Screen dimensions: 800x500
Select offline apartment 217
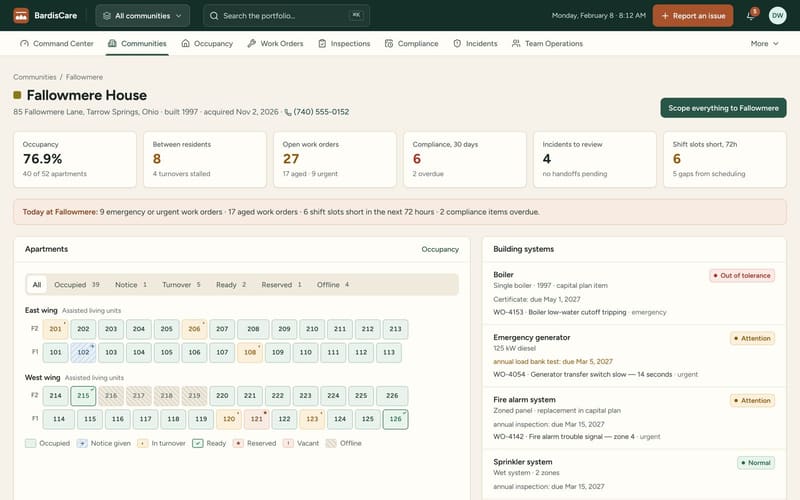click(139, 396)
